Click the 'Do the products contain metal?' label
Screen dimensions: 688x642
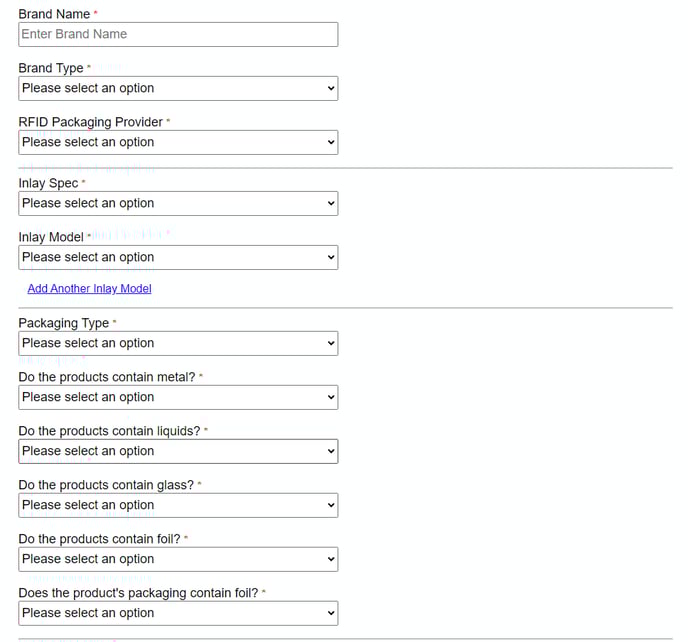point(107,377)
